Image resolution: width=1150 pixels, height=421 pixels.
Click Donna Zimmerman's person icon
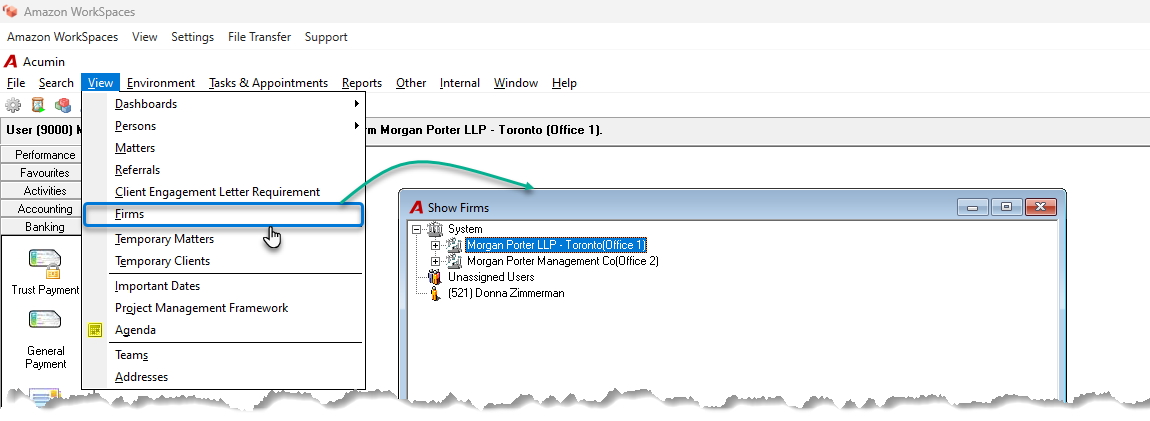pyautogui.click(x=438, y=293)
